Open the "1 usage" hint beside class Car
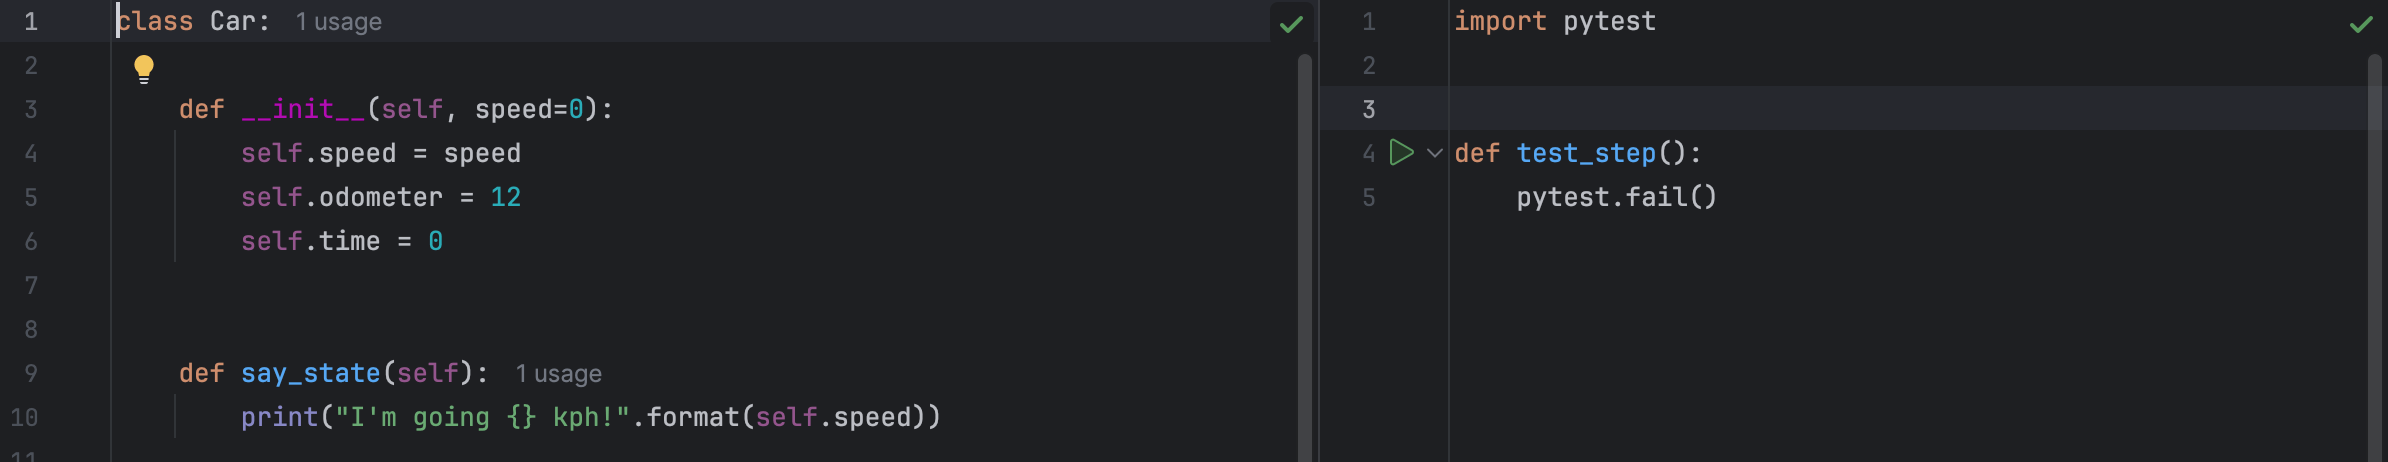 338,22
